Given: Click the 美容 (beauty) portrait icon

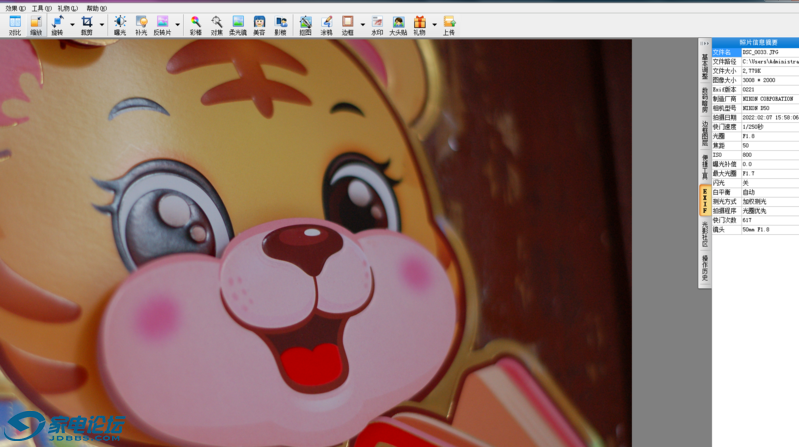Looking at the screenshot, I should point(259,25).
